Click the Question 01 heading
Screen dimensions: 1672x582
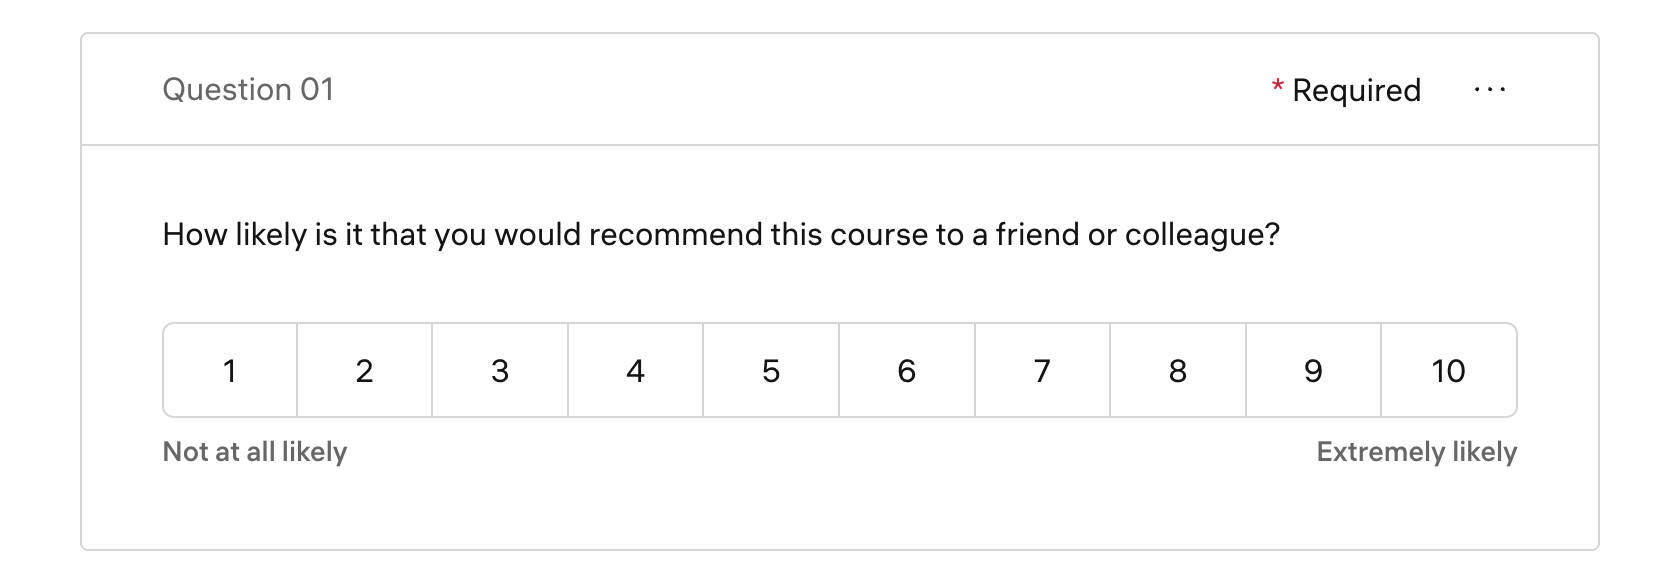tap(248, 90)
